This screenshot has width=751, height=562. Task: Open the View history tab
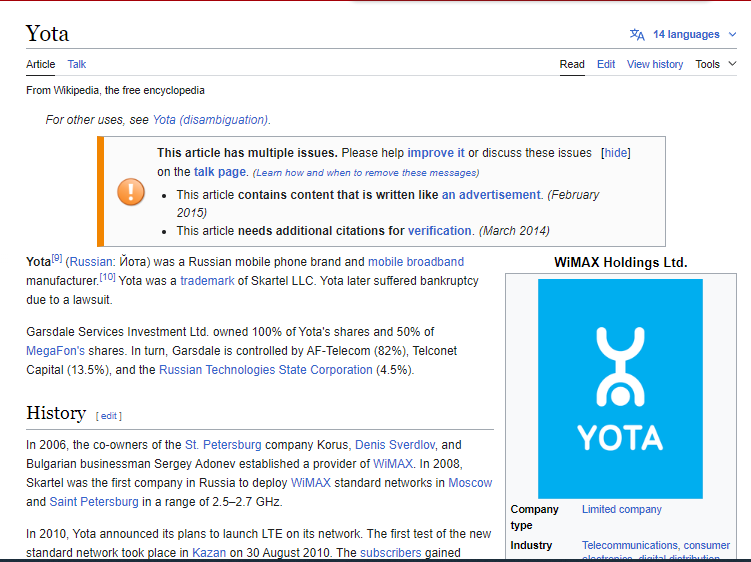pos(655,64)
